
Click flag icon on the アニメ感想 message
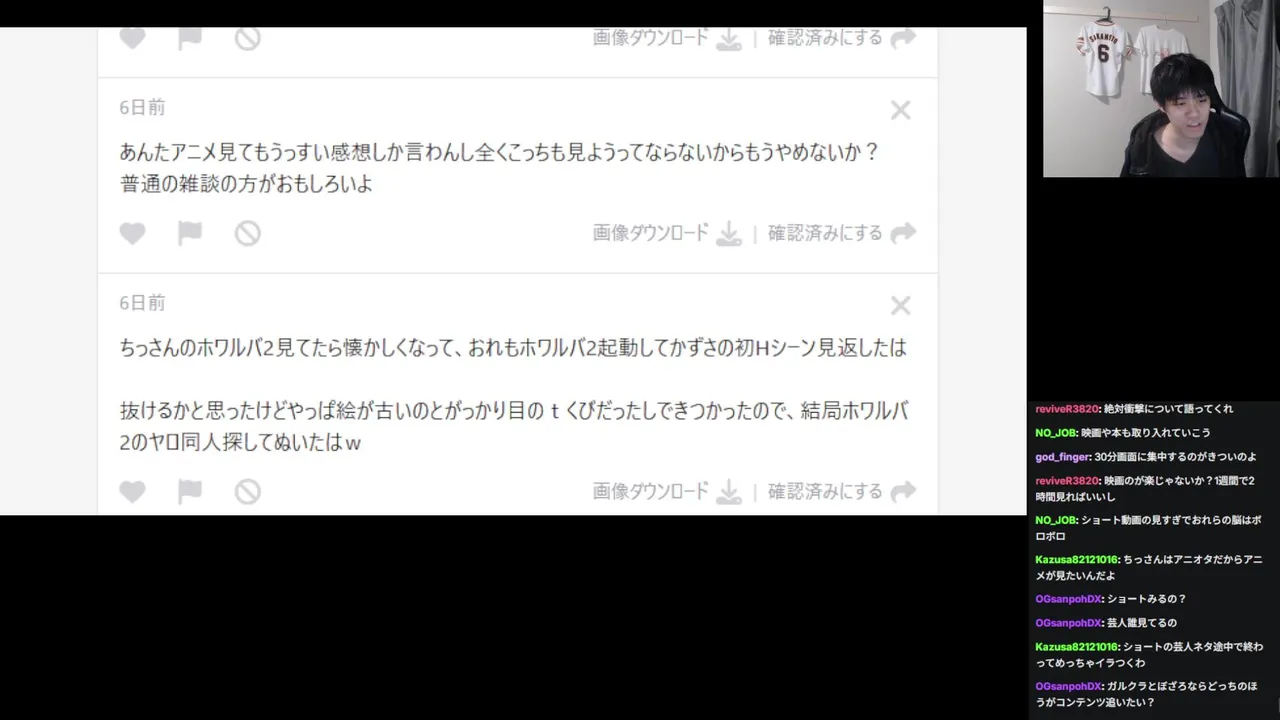[190, 233]
